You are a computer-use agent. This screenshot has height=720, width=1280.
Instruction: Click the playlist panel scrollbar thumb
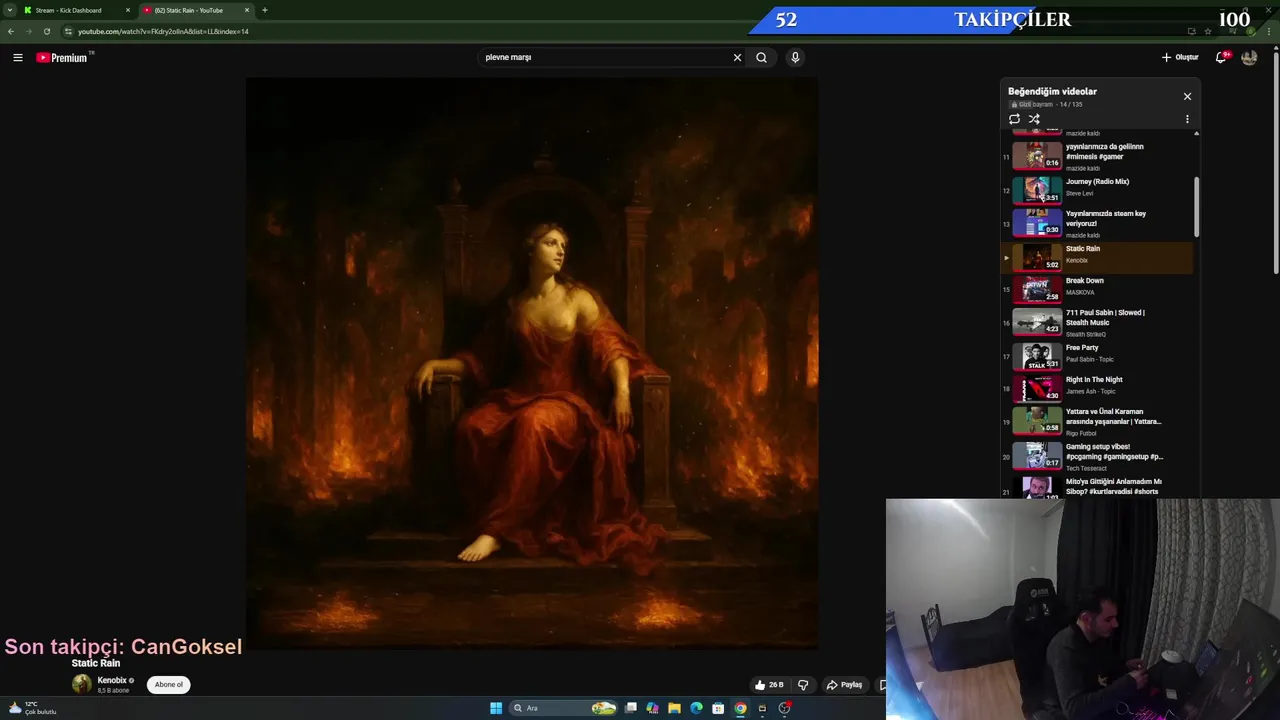point(1196,206)
